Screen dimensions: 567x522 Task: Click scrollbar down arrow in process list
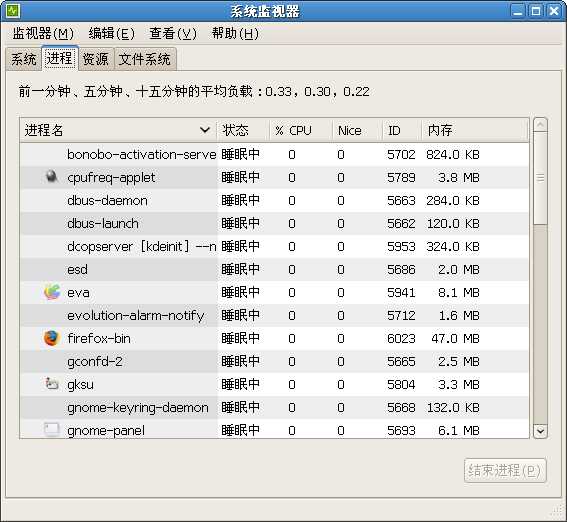[x=540, y=431]
